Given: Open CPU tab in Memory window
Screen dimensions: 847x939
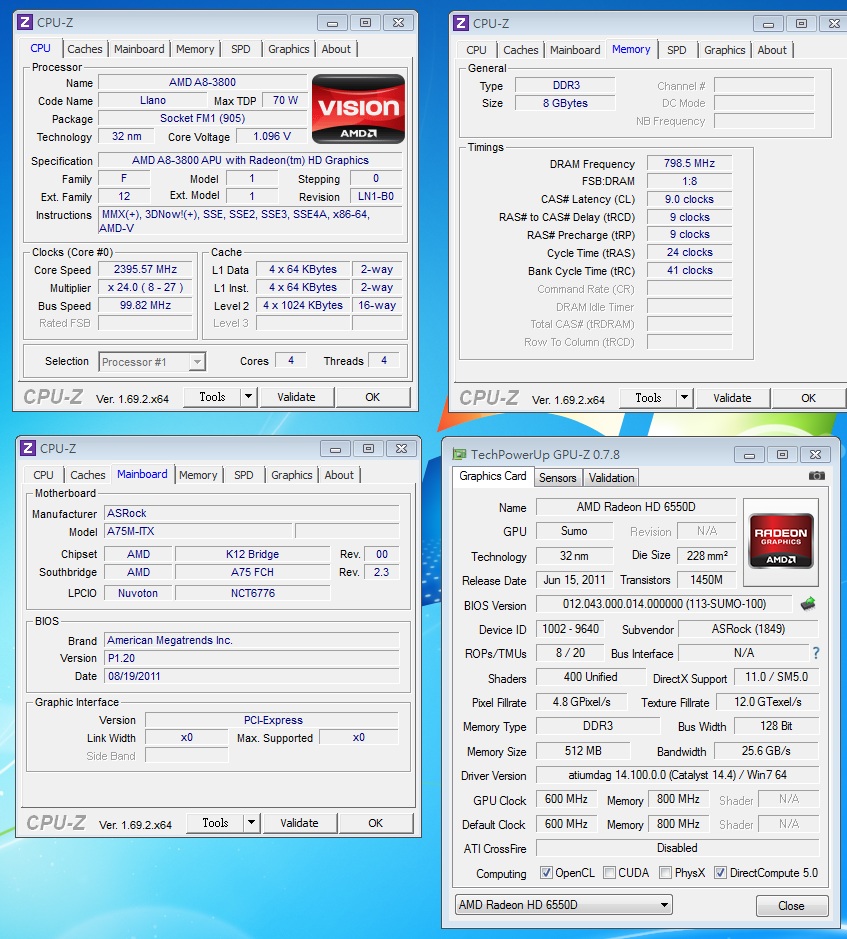Looking at the screenshot, I should pos(476,50).
